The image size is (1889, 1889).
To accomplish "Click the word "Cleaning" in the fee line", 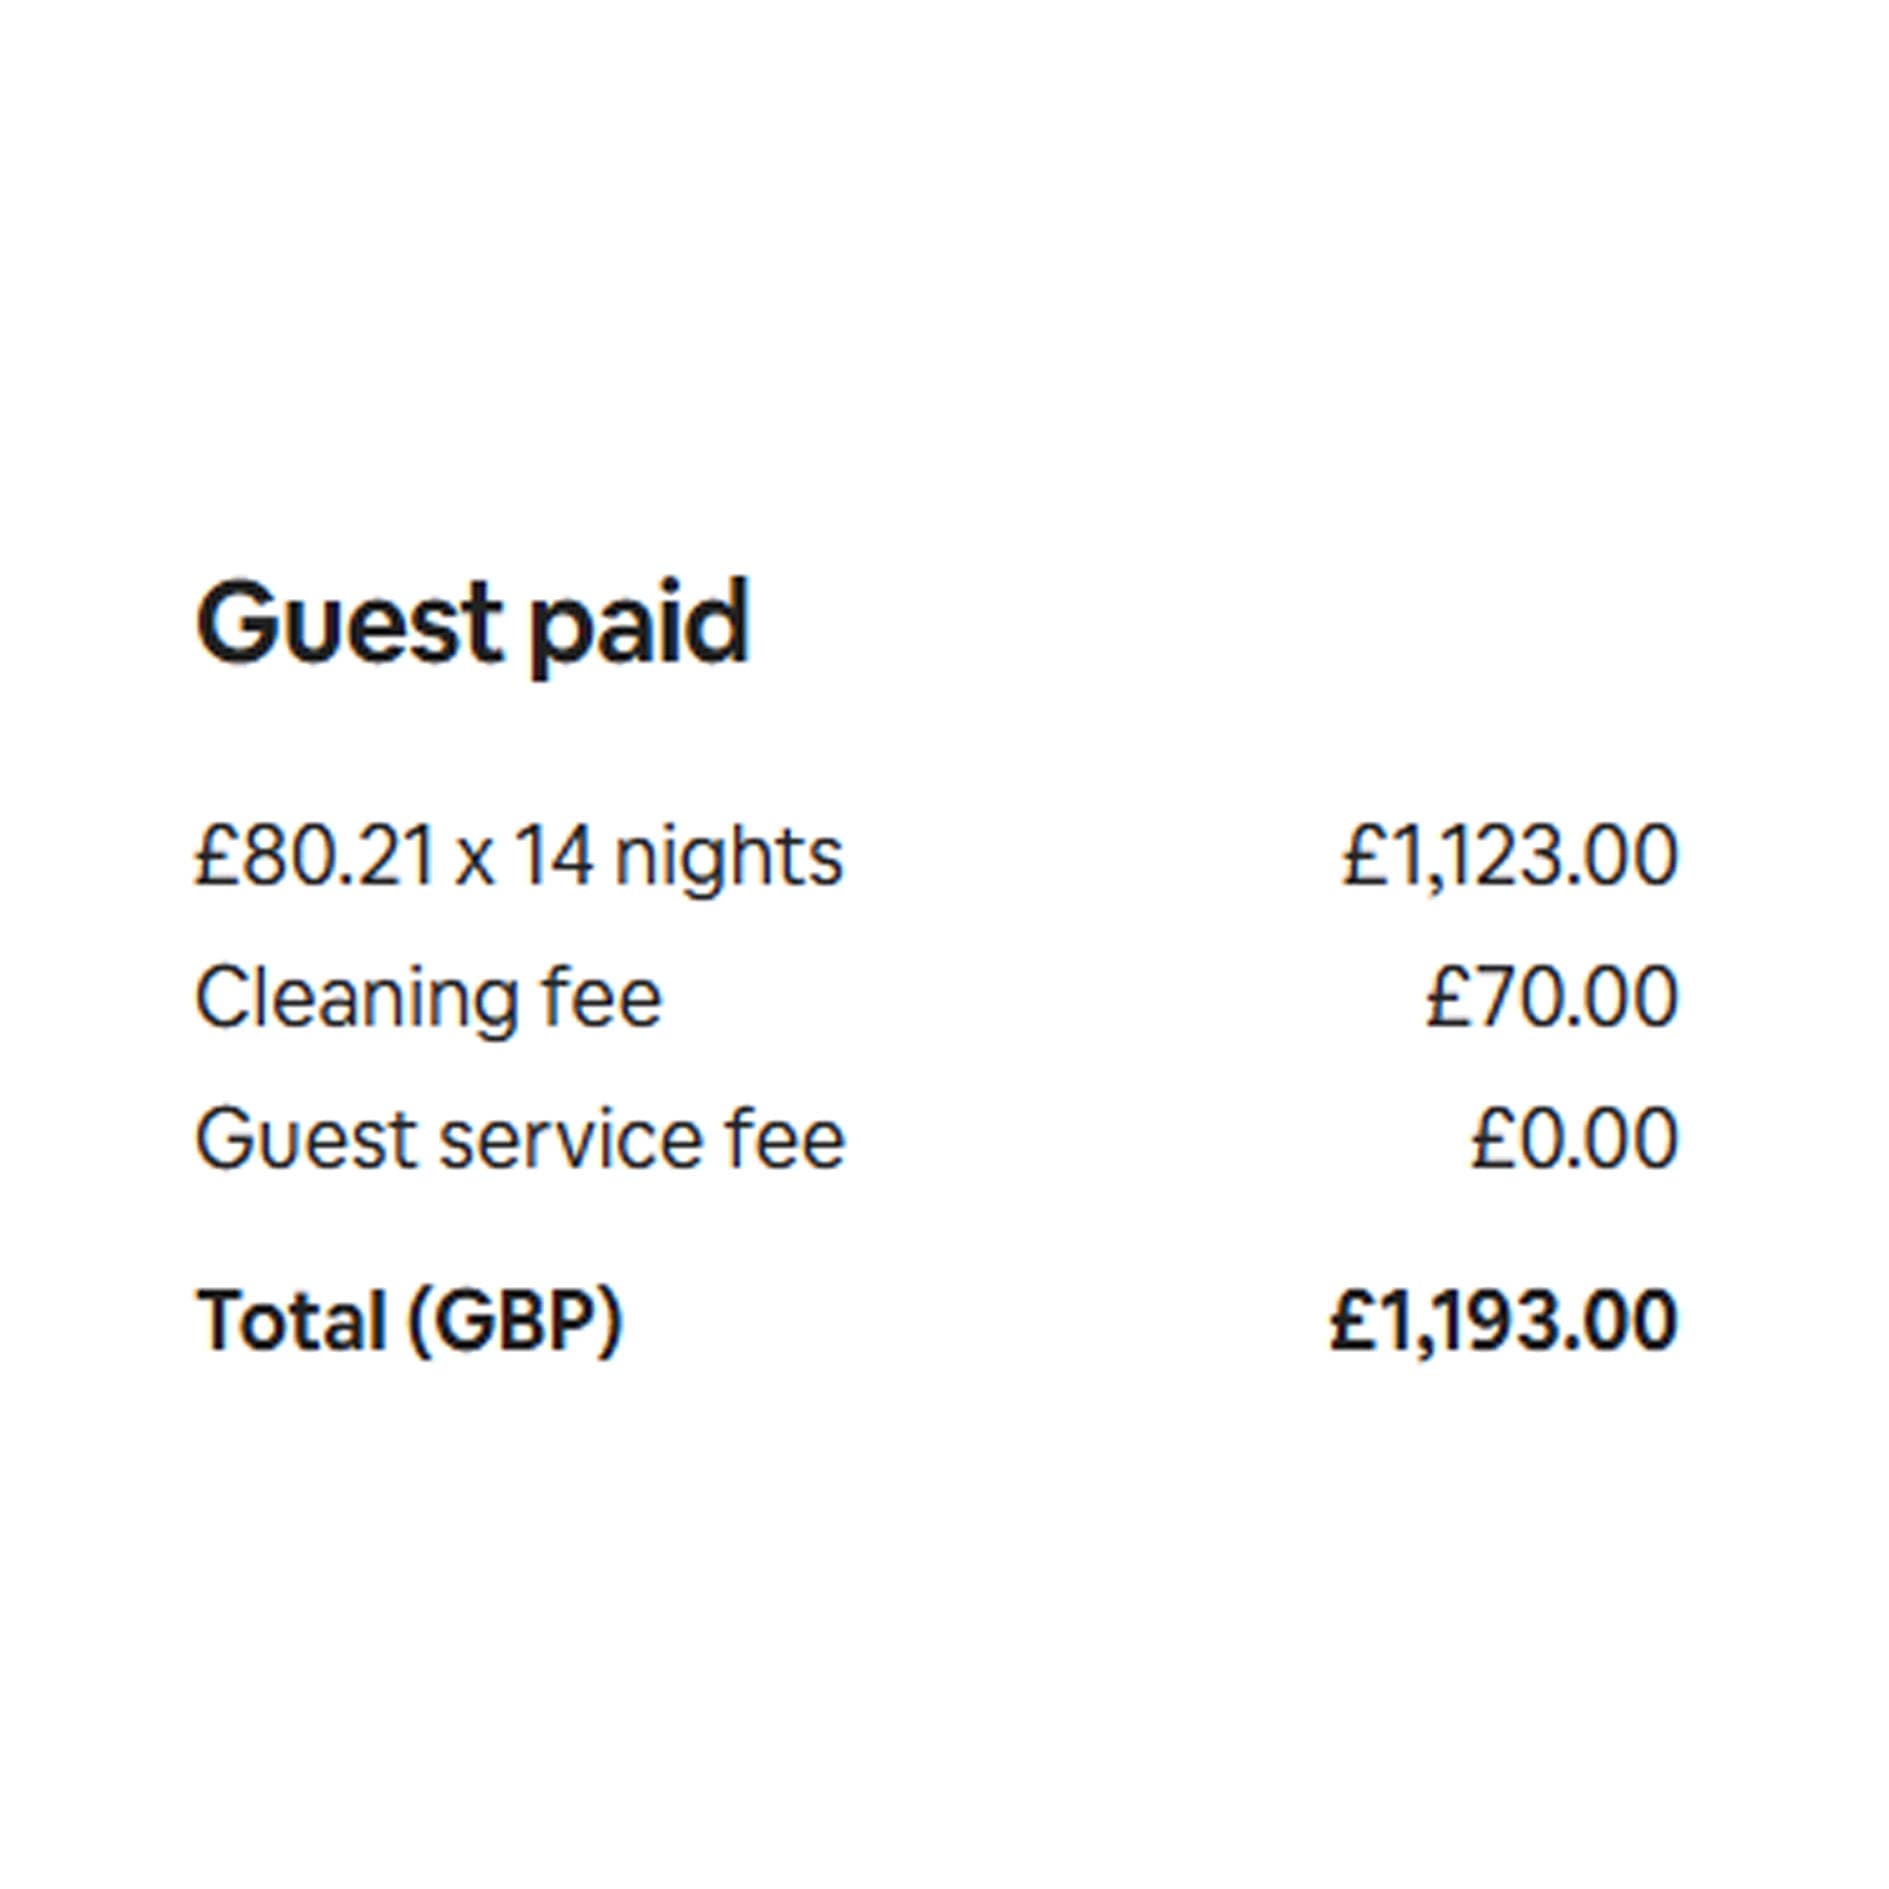I will [357, 997].
